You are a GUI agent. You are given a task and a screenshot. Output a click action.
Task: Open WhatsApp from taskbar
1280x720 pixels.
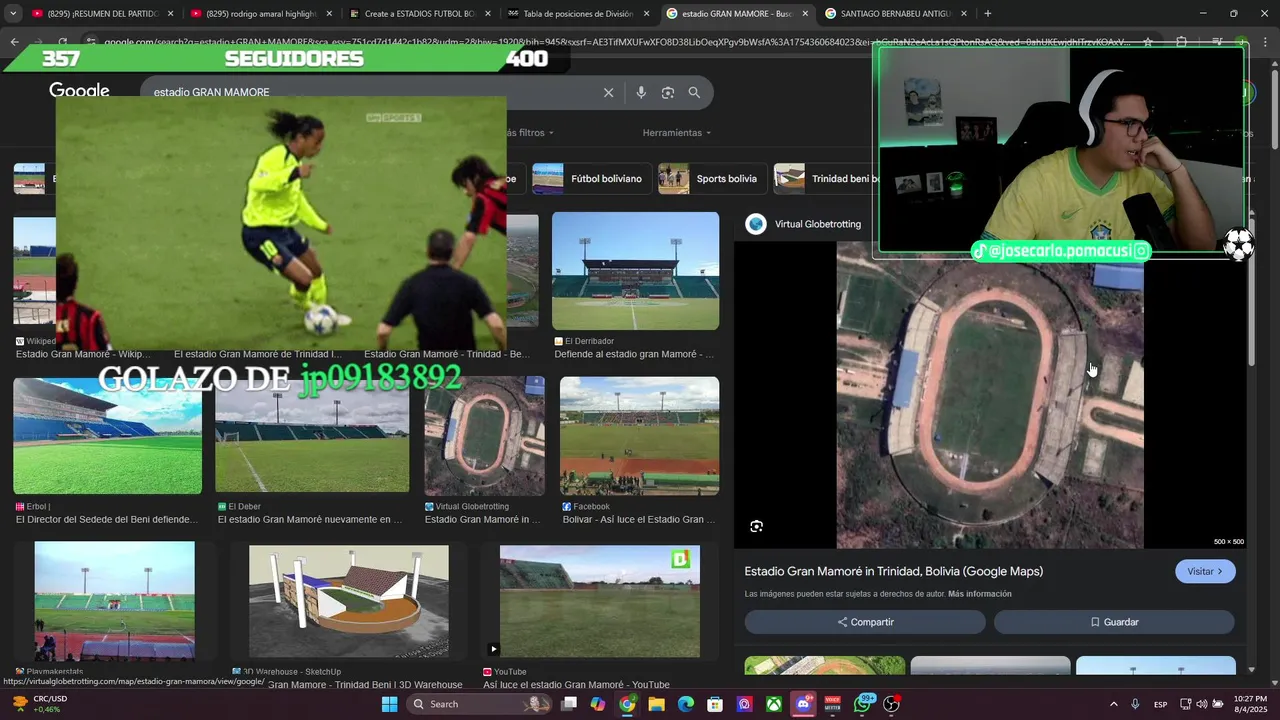[862, 704]
